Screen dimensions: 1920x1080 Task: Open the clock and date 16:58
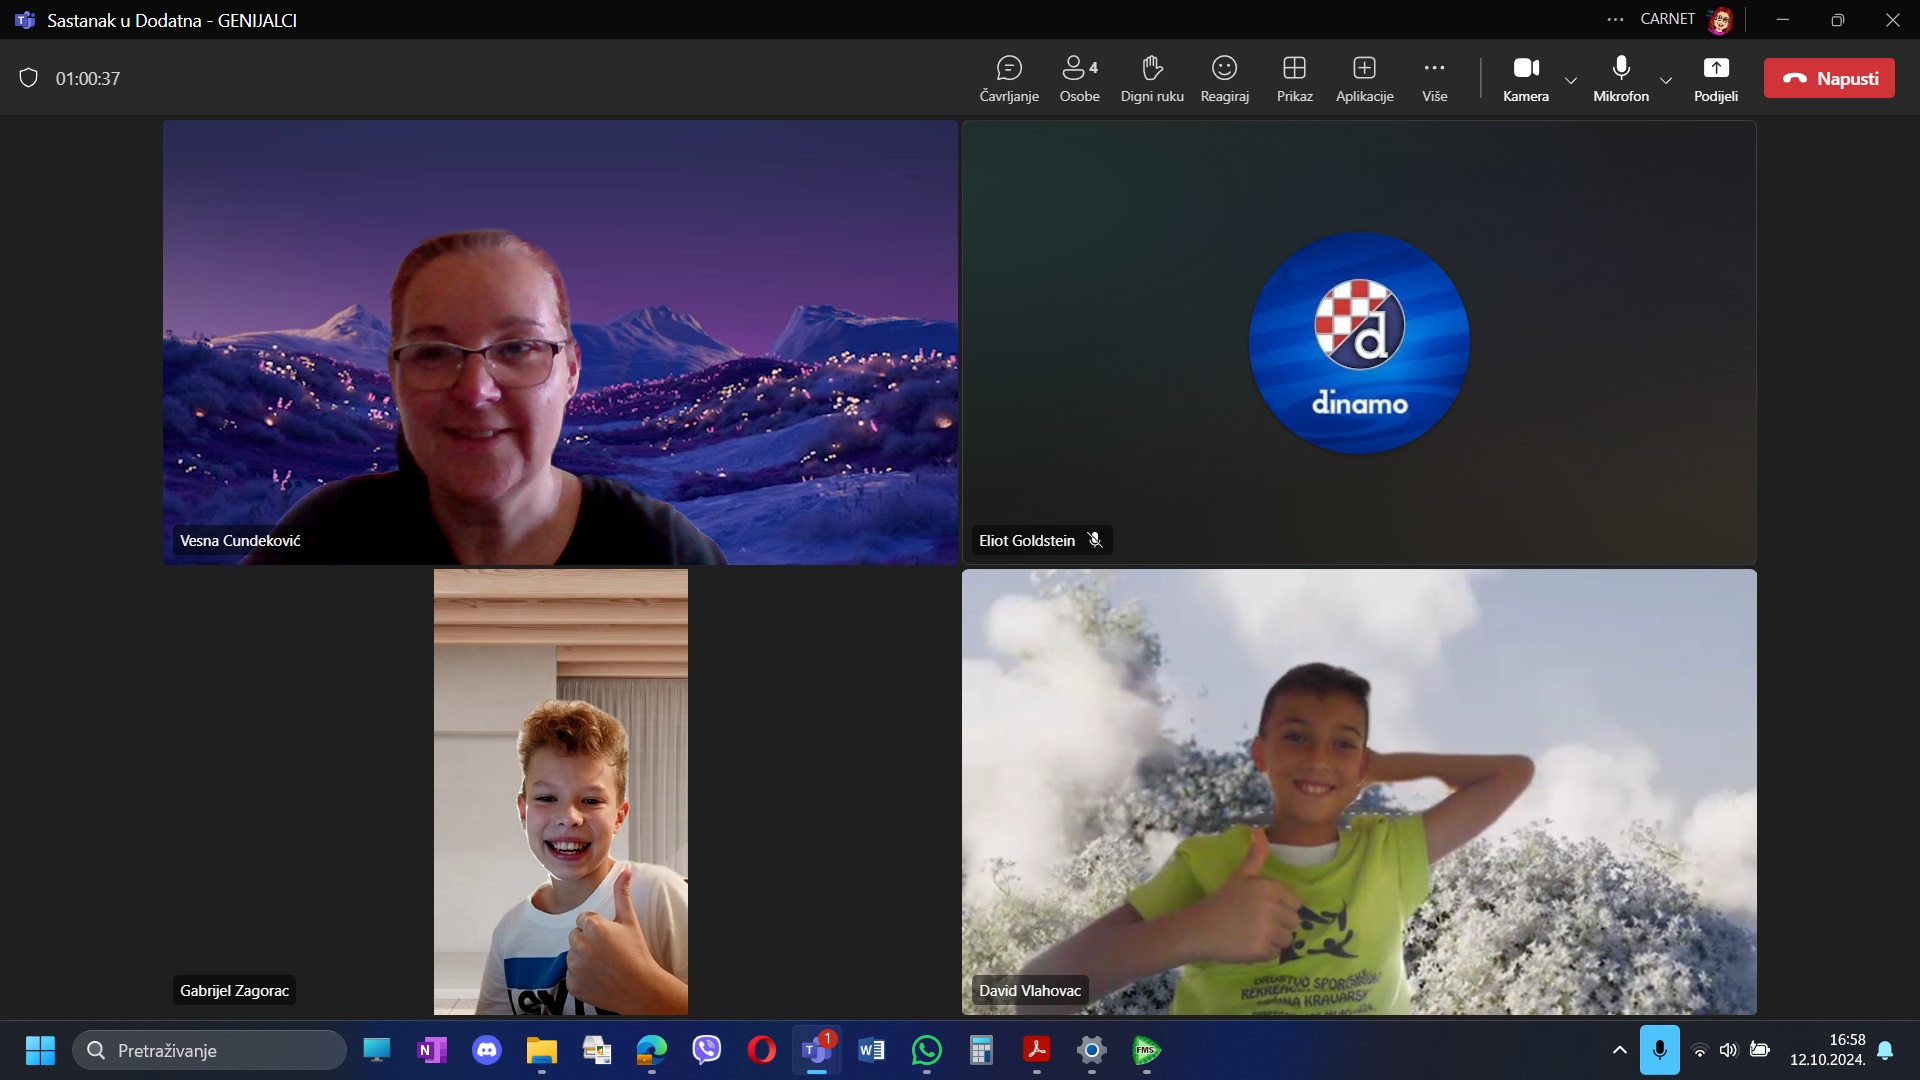(1827, 1050)
